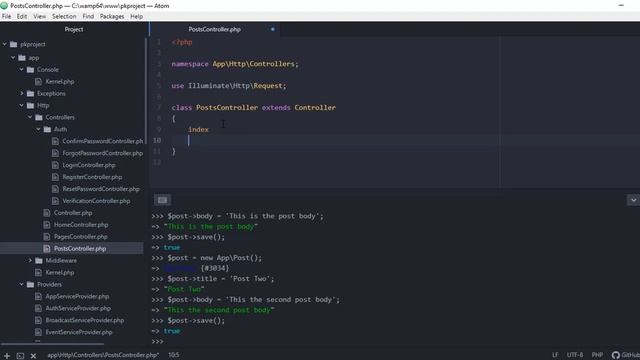Click terminal status icon in status bar

[x=20, y=356]
